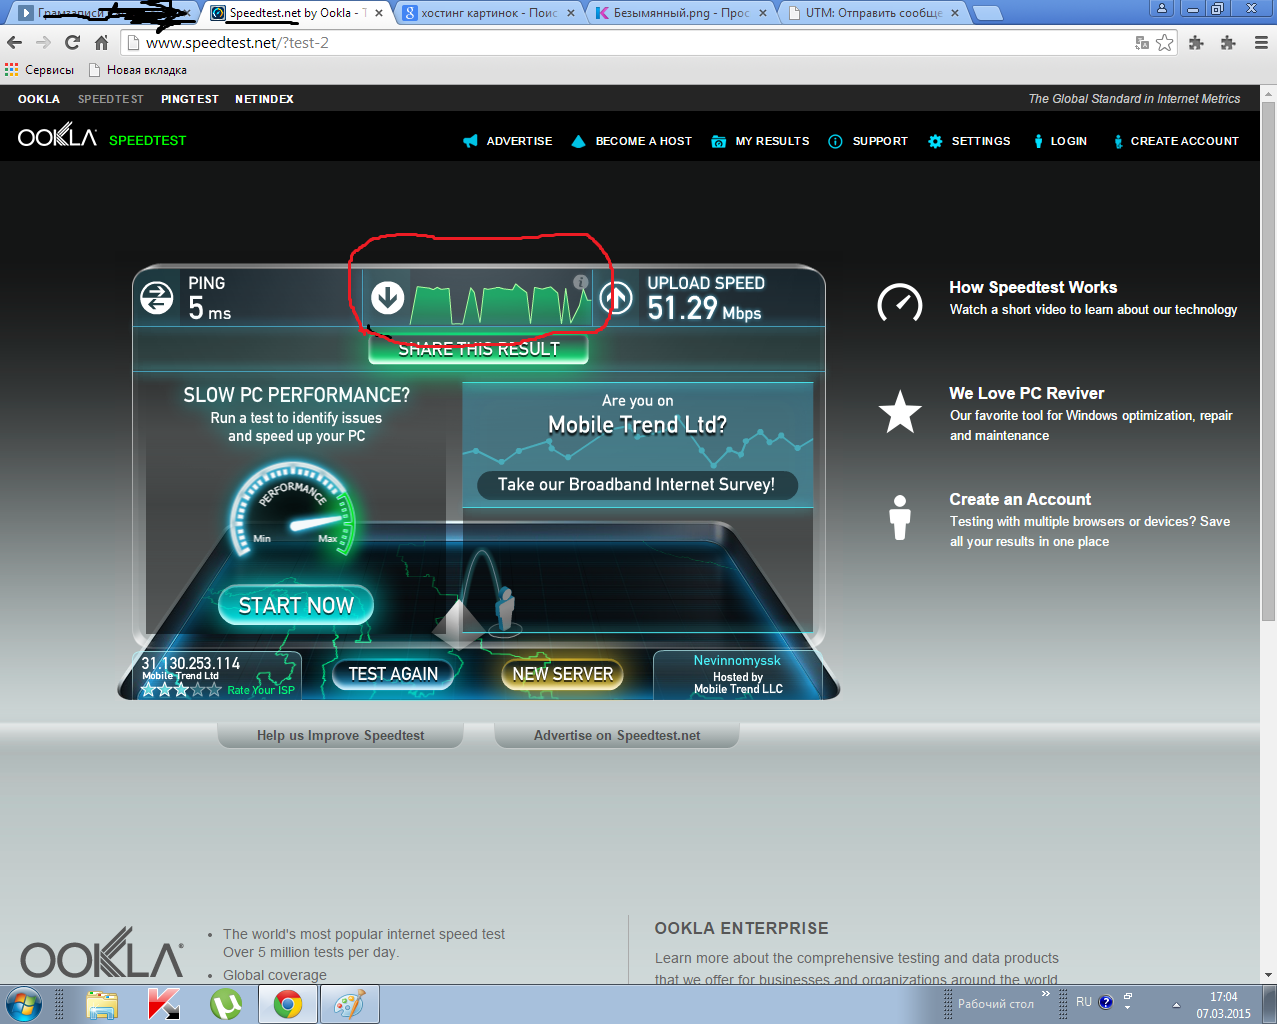Click CREATE ACCOUNT in the header
Screen dimensions: 1280x1024
click(x=1175, y=141)
